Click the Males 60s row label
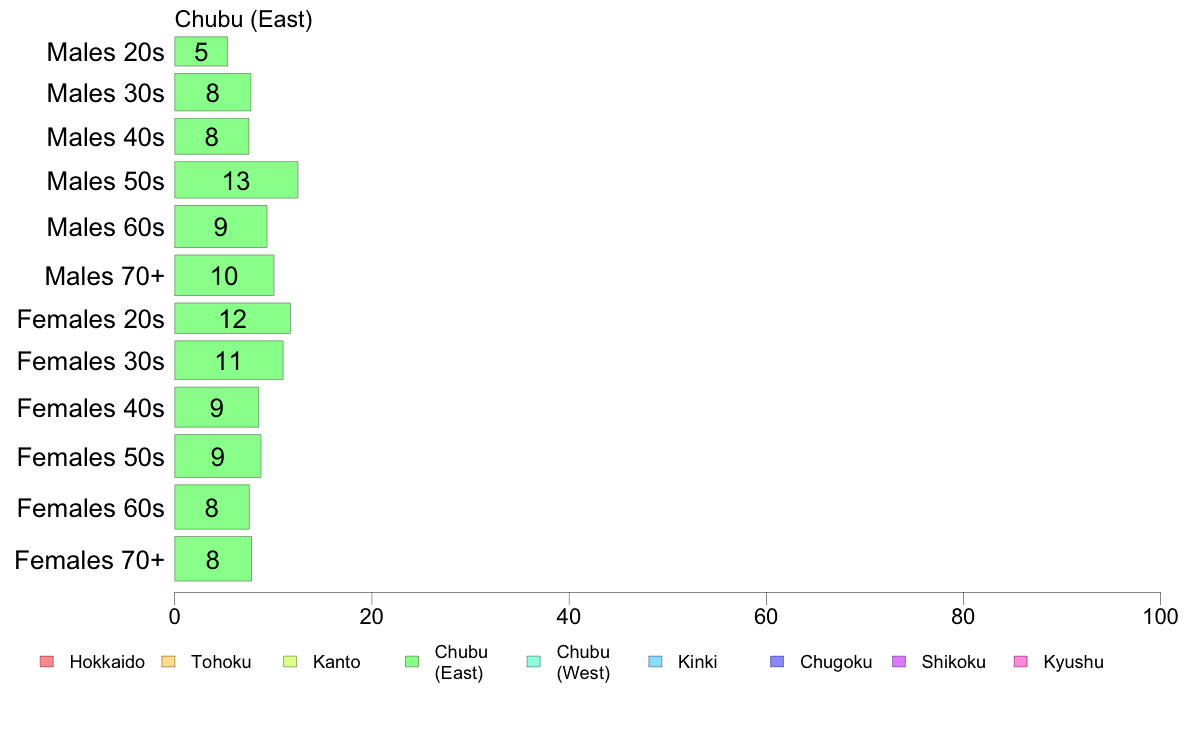1188x736 pixels. [105, 227]
